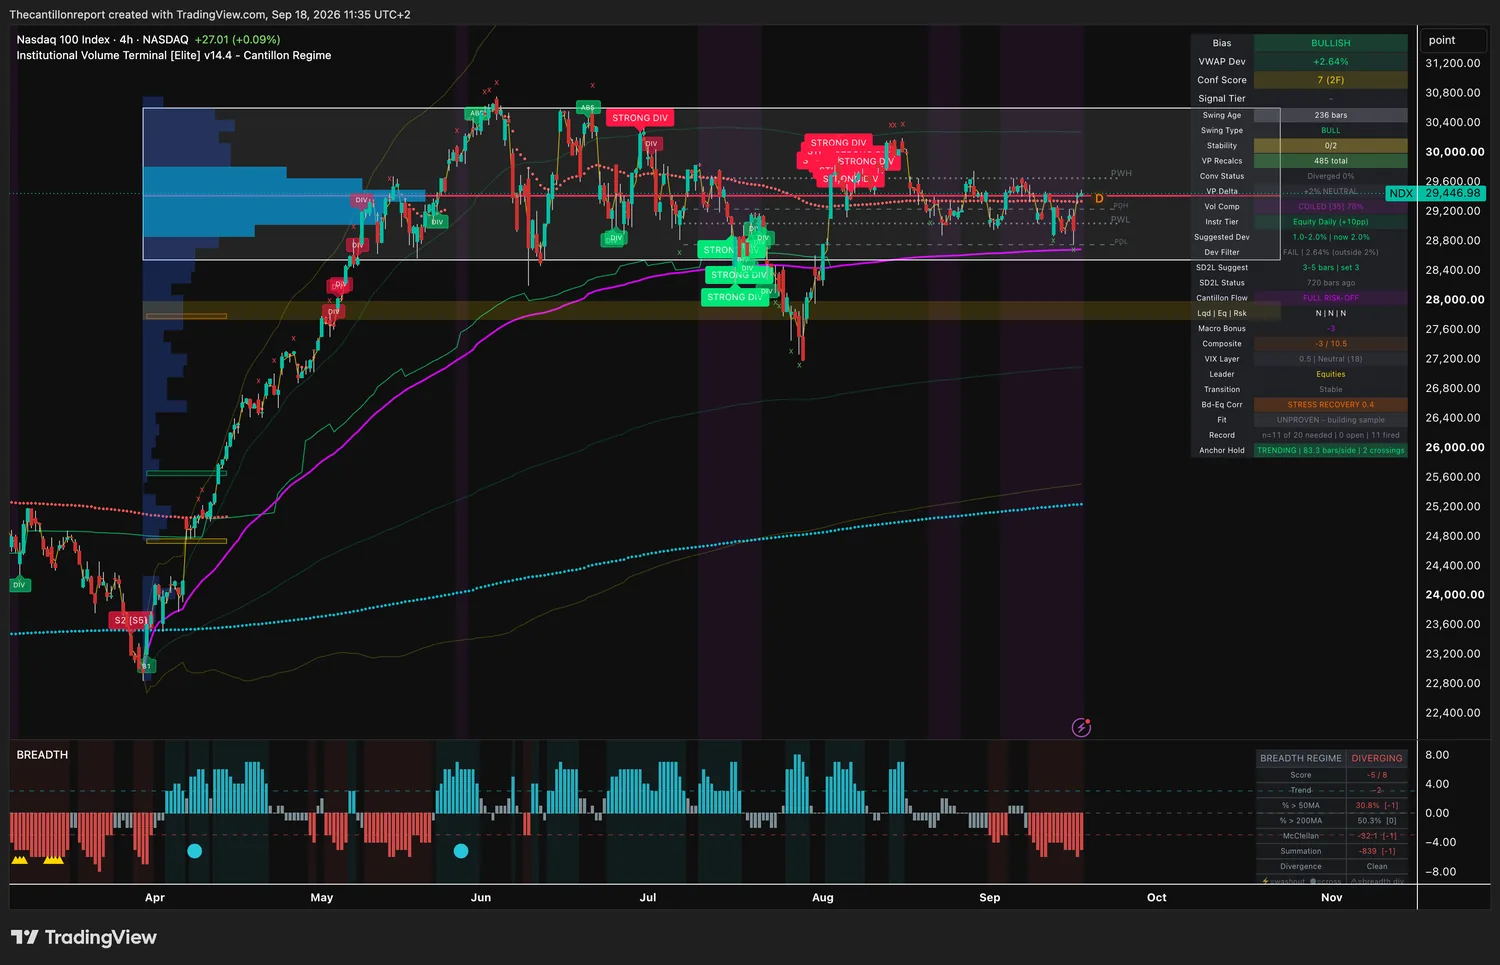This screenshot has height=965, width=1500.
Task: Click the green B1 label at April low
Action: pyautogui.click(x=146, y=666)
